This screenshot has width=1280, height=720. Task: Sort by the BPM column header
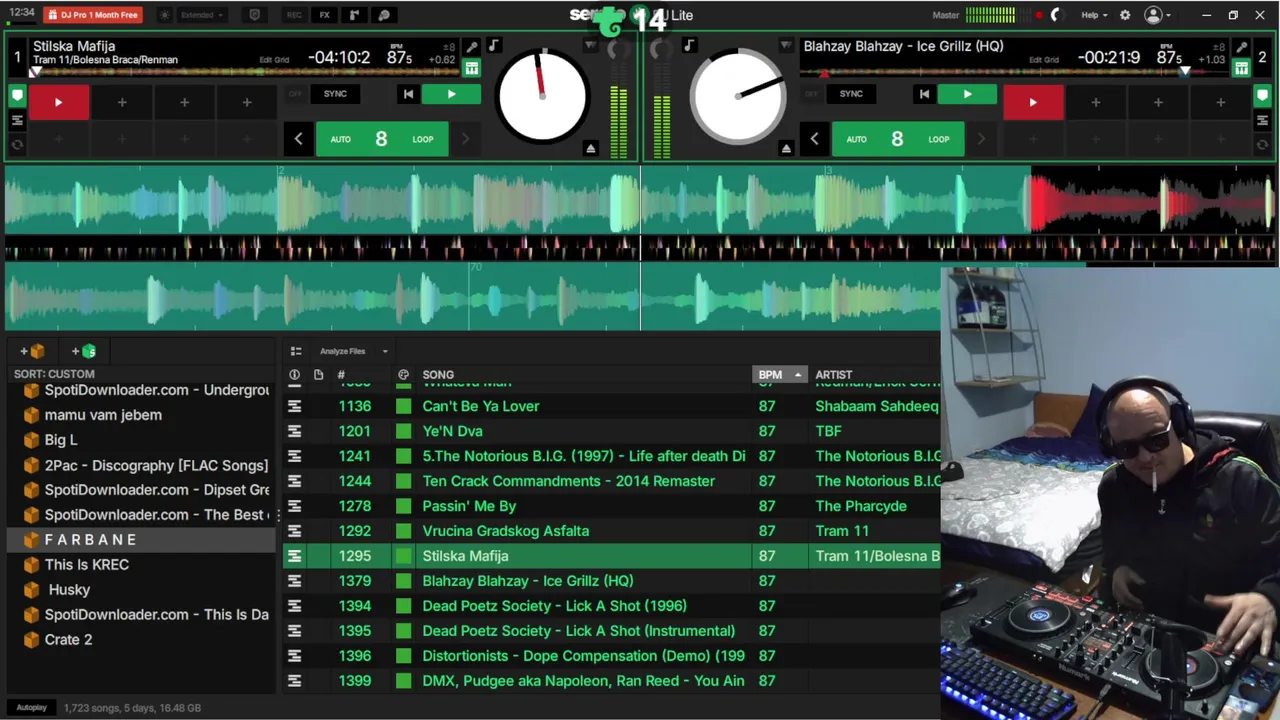(x=778, y=375)
